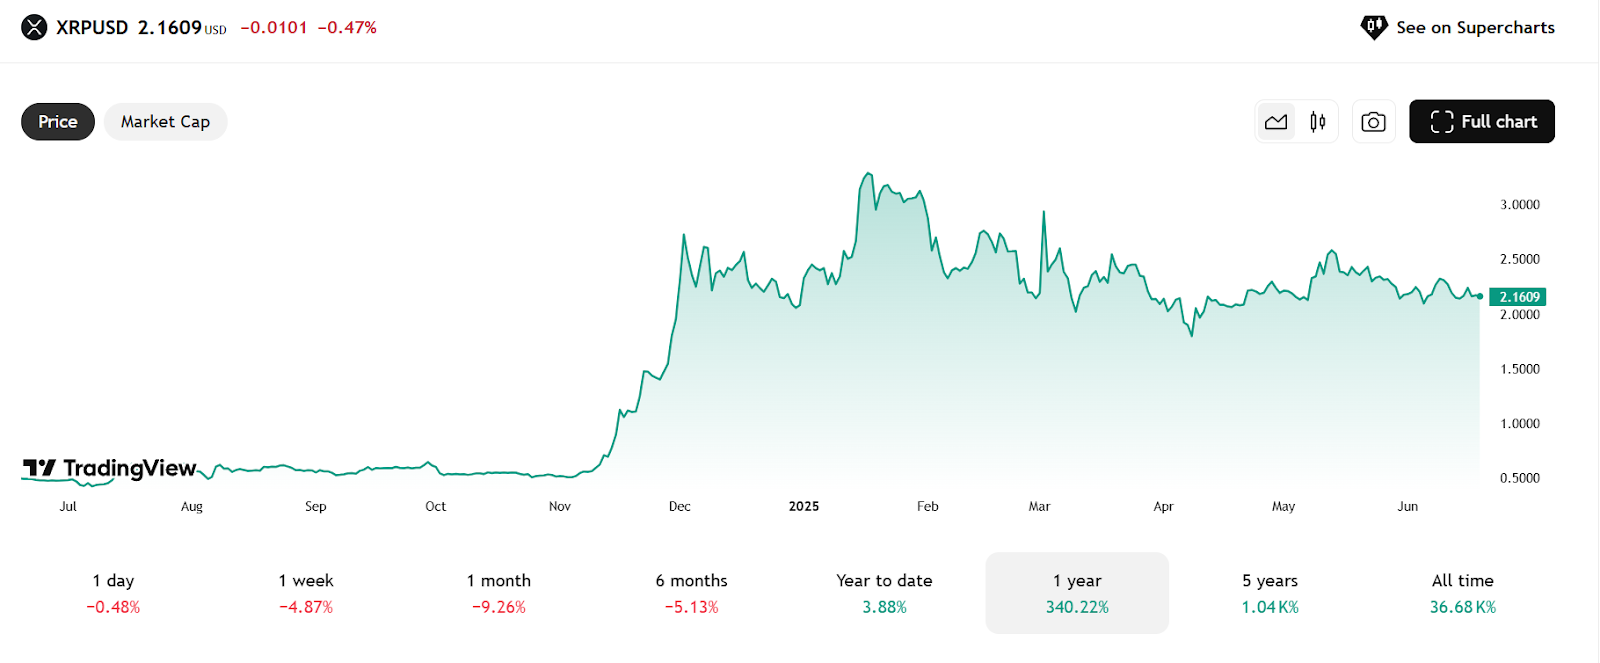
Task: Click the Supercharts diamond icon
Action: click(1374, 27)
